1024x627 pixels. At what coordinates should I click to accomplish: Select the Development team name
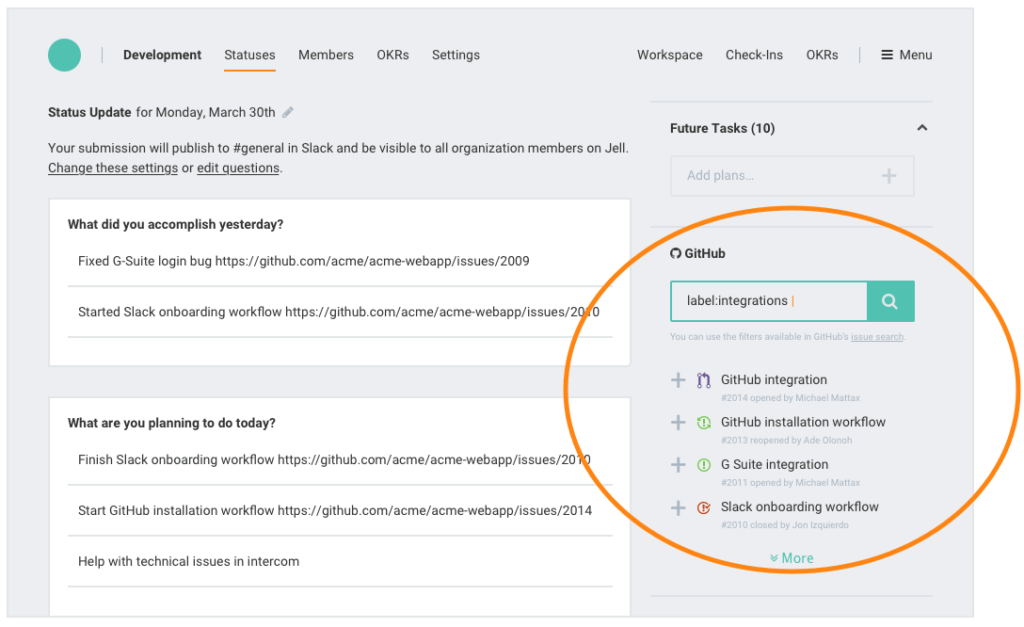[x=162, y=55]
